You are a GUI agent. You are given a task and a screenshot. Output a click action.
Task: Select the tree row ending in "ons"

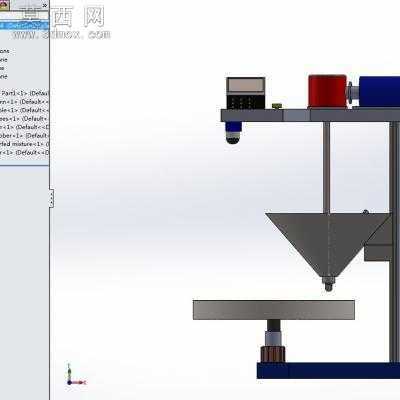click(x=5, y=51)
